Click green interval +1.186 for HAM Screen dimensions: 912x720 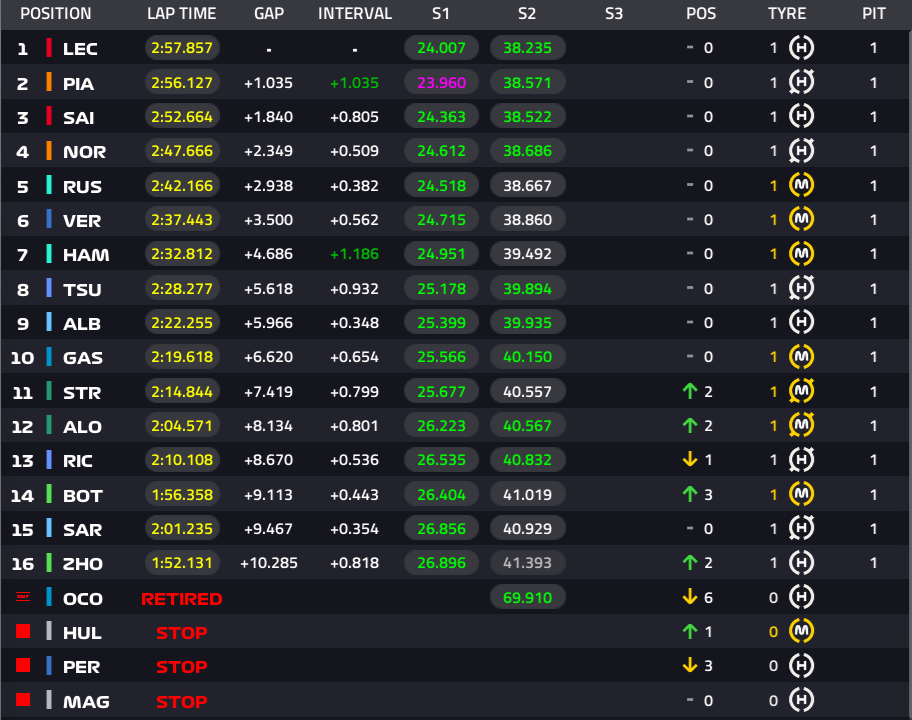point(354,254)
